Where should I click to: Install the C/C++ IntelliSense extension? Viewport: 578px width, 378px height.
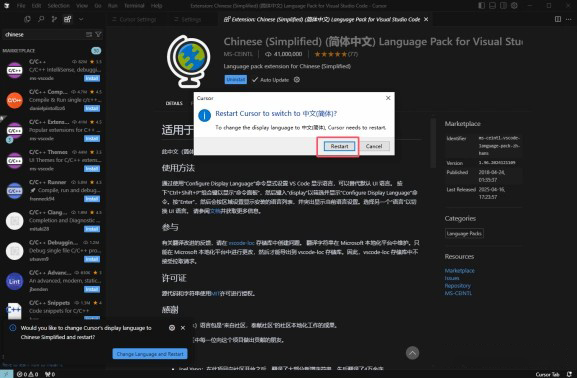point(92,78)
